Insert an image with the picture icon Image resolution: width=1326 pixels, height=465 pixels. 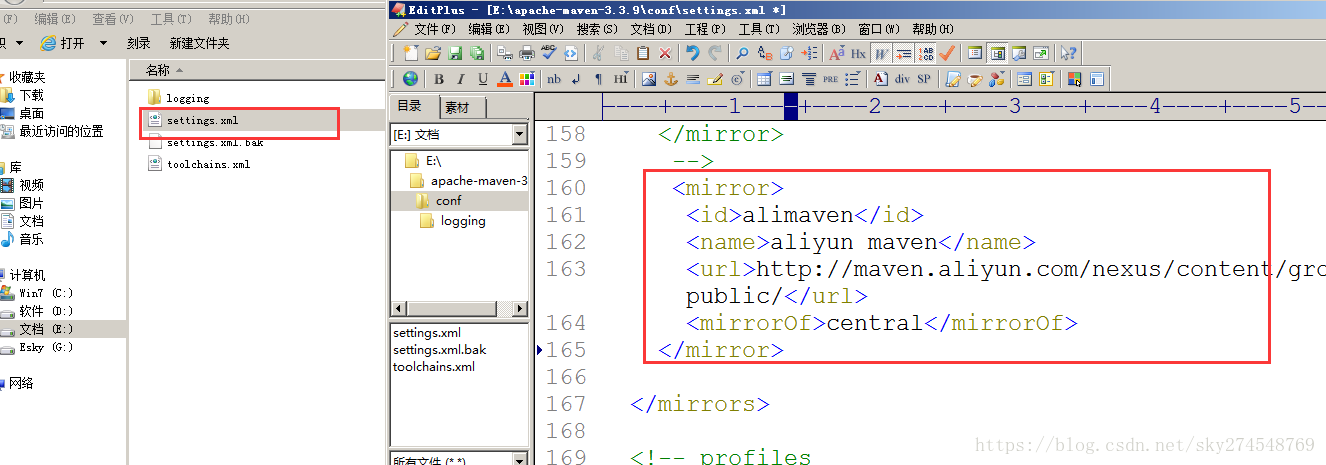(x=649, y=79)
